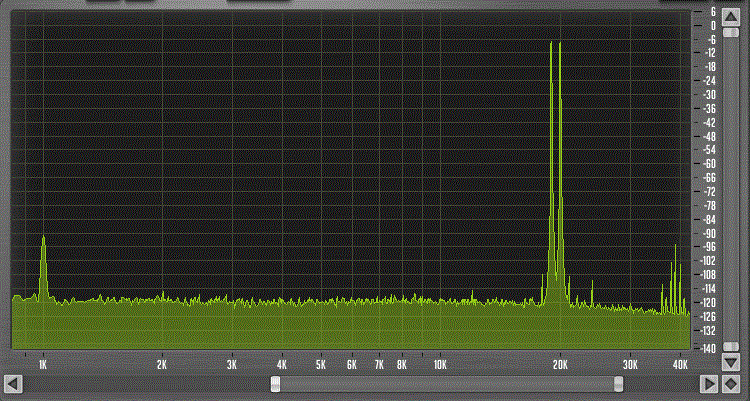Click the -140 dB level label
The height and width of the screenshot is (401, 750).
click(708, 349)
